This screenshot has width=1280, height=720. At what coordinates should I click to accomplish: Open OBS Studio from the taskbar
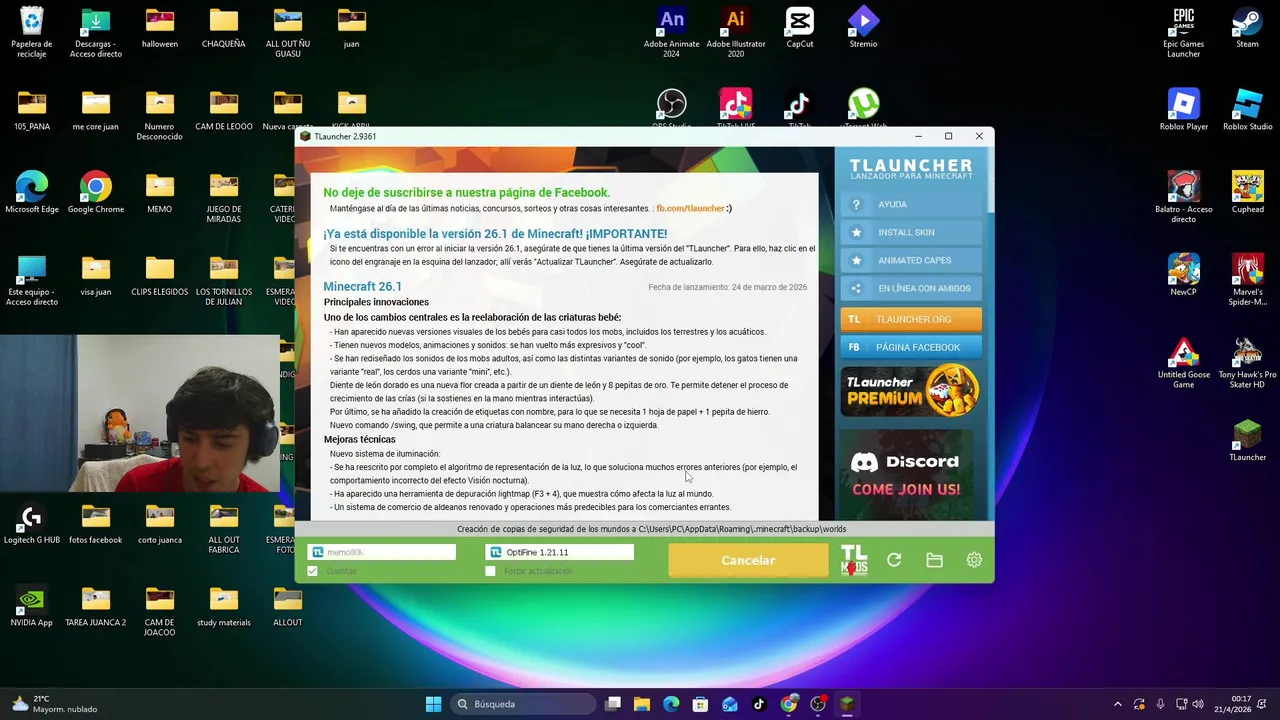[818, 704]
